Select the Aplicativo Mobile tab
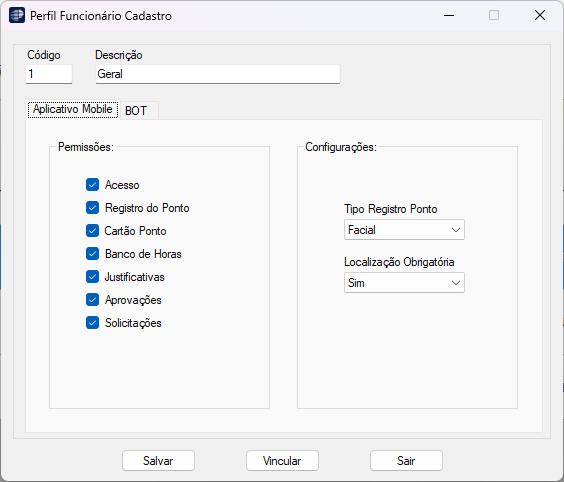Viewport: 564px width, 482px height. [73, 109]
